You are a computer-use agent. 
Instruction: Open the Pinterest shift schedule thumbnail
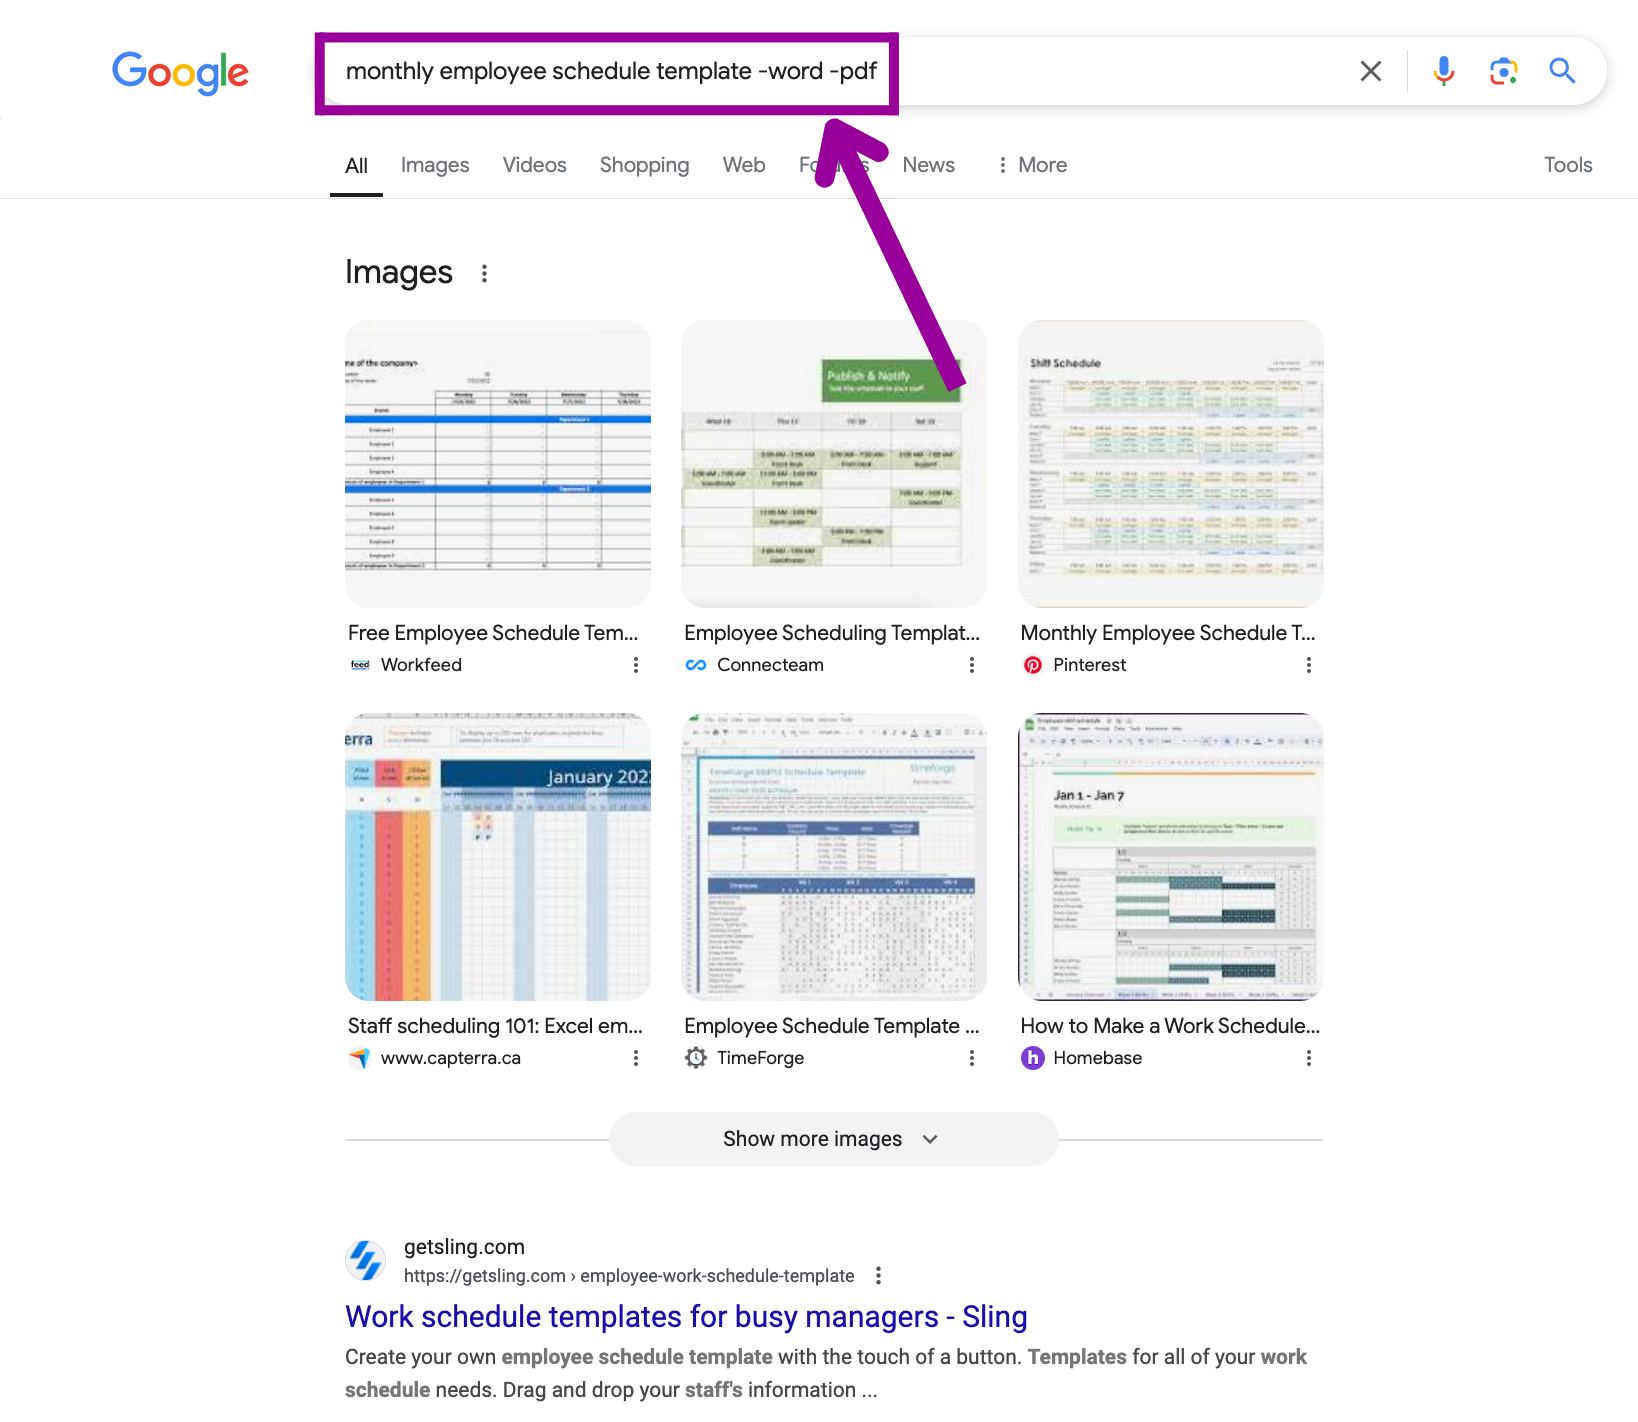tap(1170, 464)
